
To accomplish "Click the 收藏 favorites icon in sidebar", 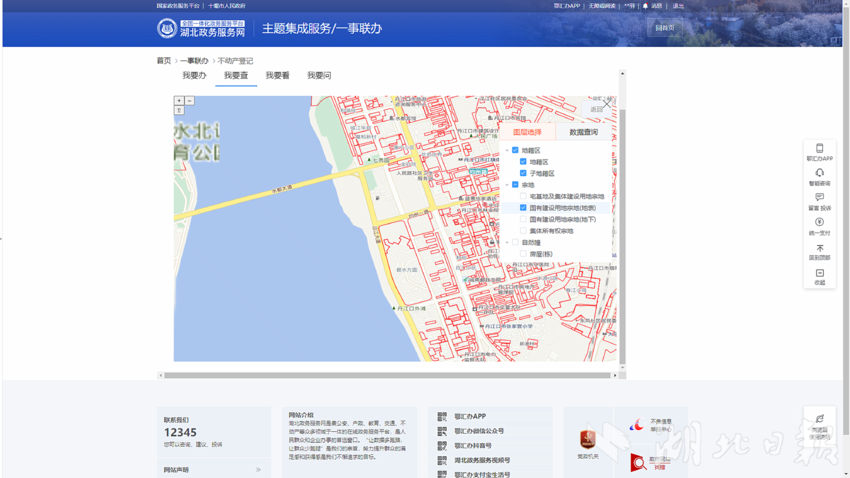I will tap(819, 276).
